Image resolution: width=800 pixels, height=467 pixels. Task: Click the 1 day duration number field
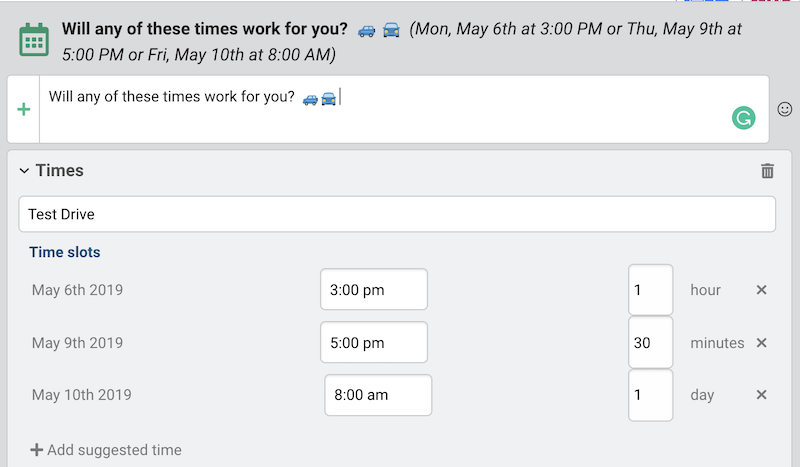(x=651, y=395)
